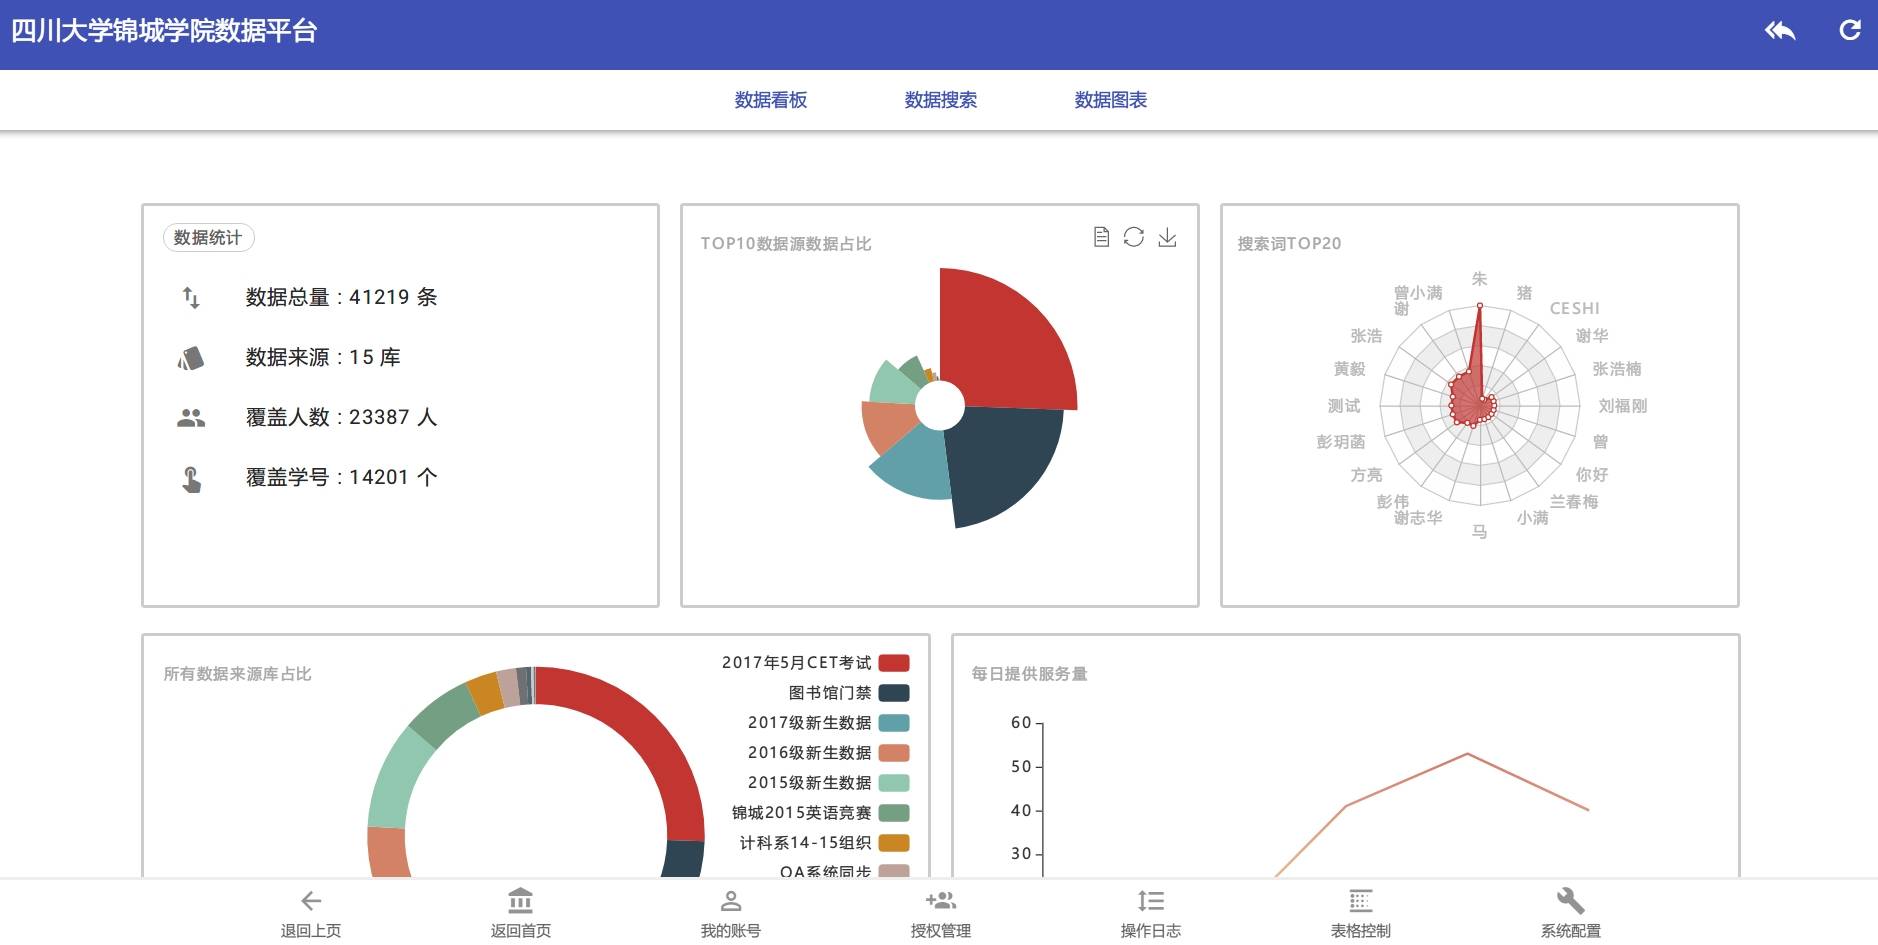The height and width of the screenshot is (945, 1878).
Task: Toggle 2017级新生数据 legend swatch
Action: 894,723
